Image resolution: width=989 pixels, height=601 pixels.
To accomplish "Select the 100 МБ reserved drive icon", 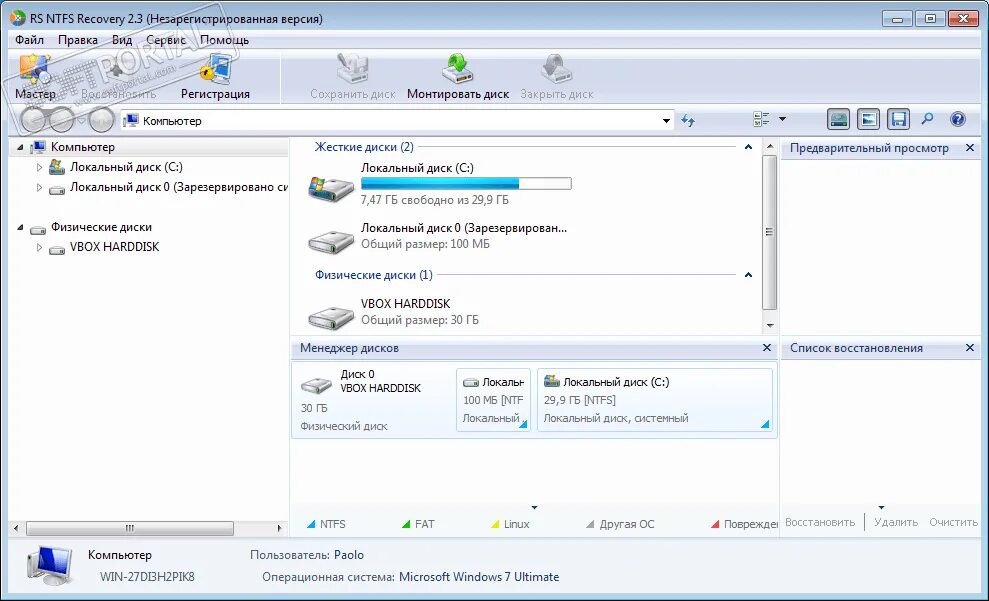I will [x=331, y=242].
